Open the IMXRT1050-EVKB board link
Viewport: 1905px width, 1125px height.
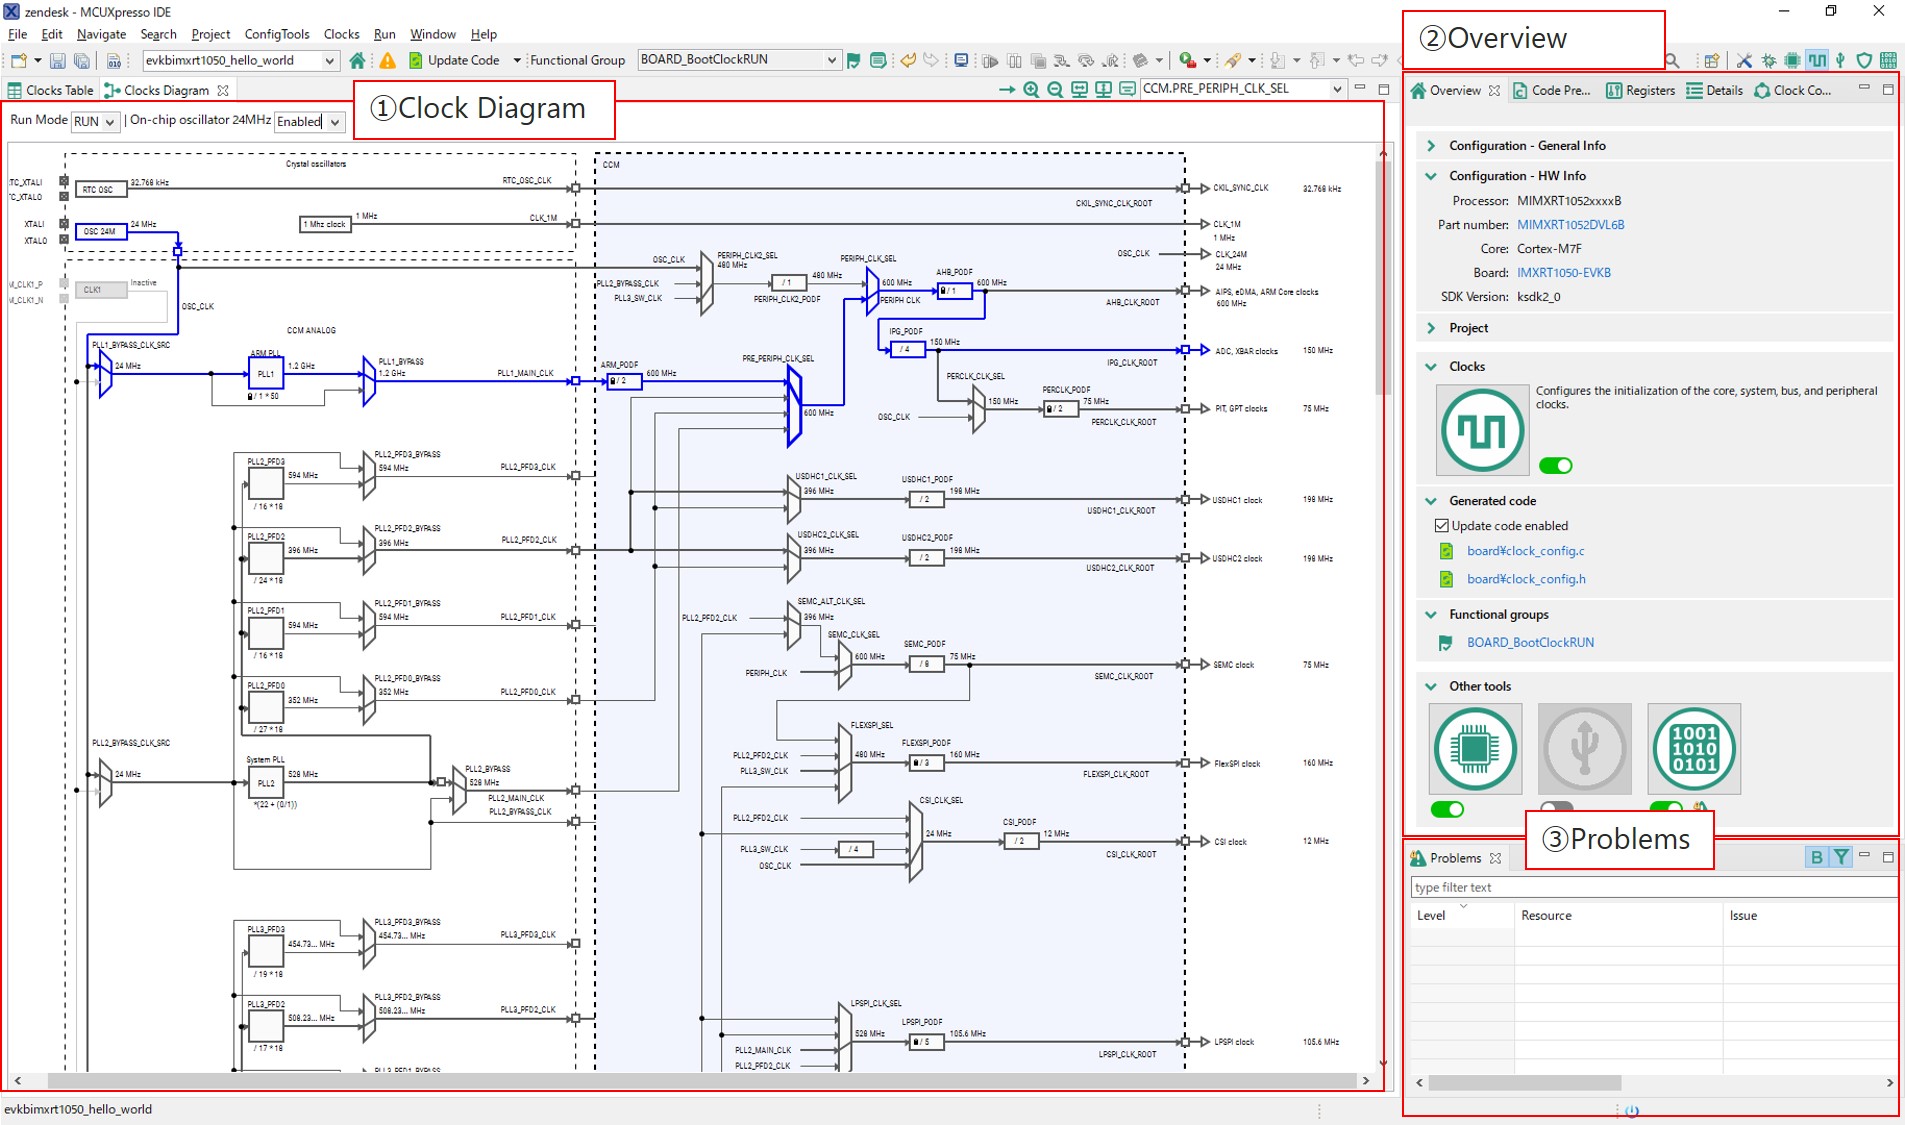click(1563, 273)
